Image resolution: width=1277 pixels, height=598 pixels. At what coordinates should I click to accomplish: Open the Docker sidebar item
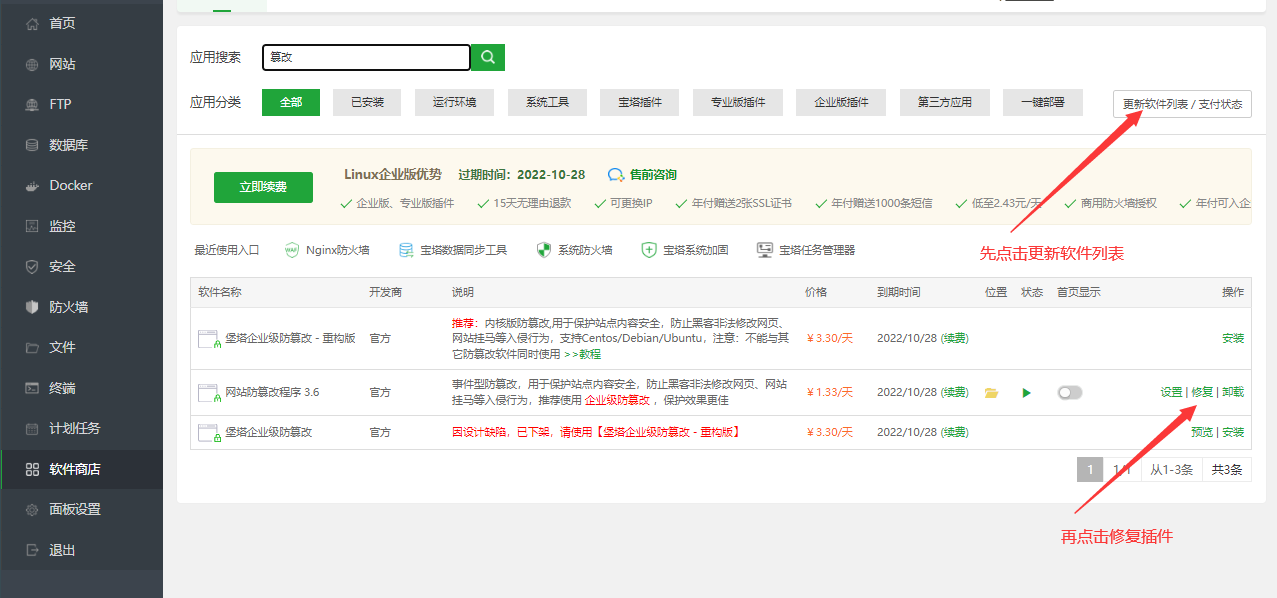[x=81, y=185]
